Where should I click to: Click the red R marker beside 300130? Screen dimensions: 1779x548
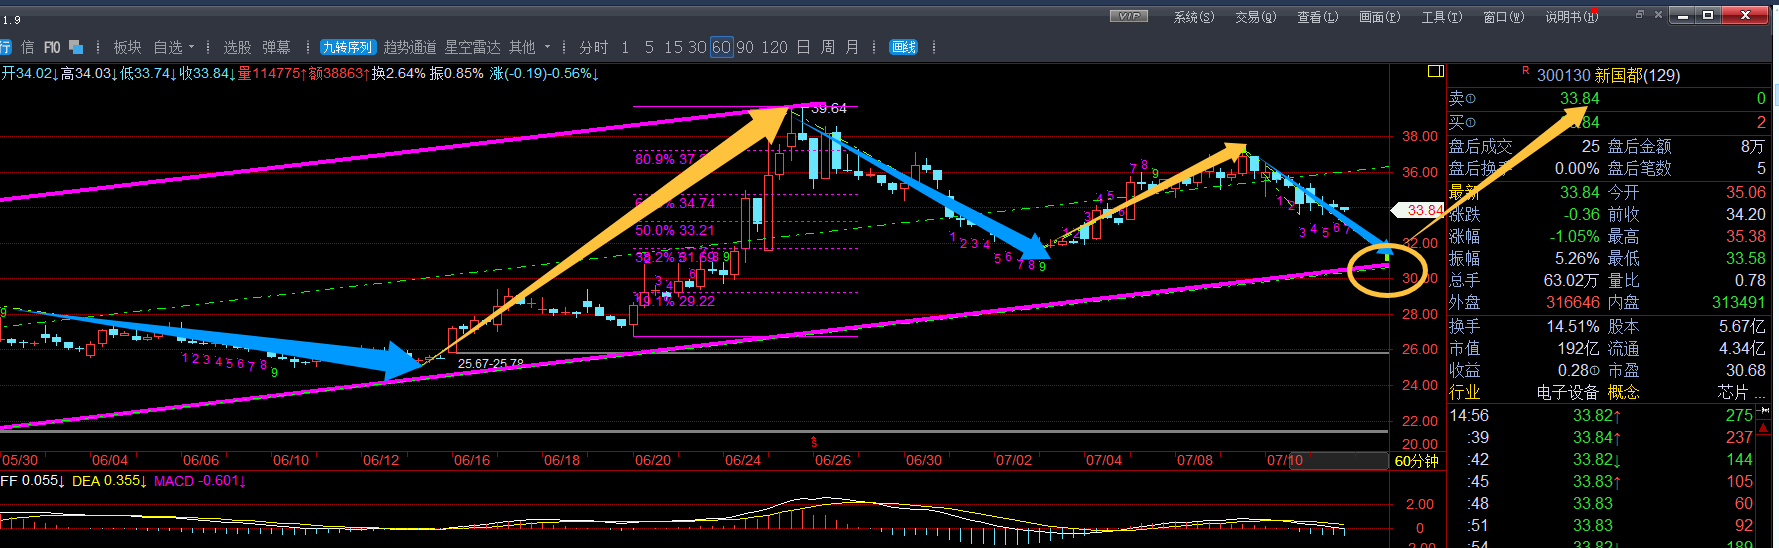click(x=1525, y=71)
